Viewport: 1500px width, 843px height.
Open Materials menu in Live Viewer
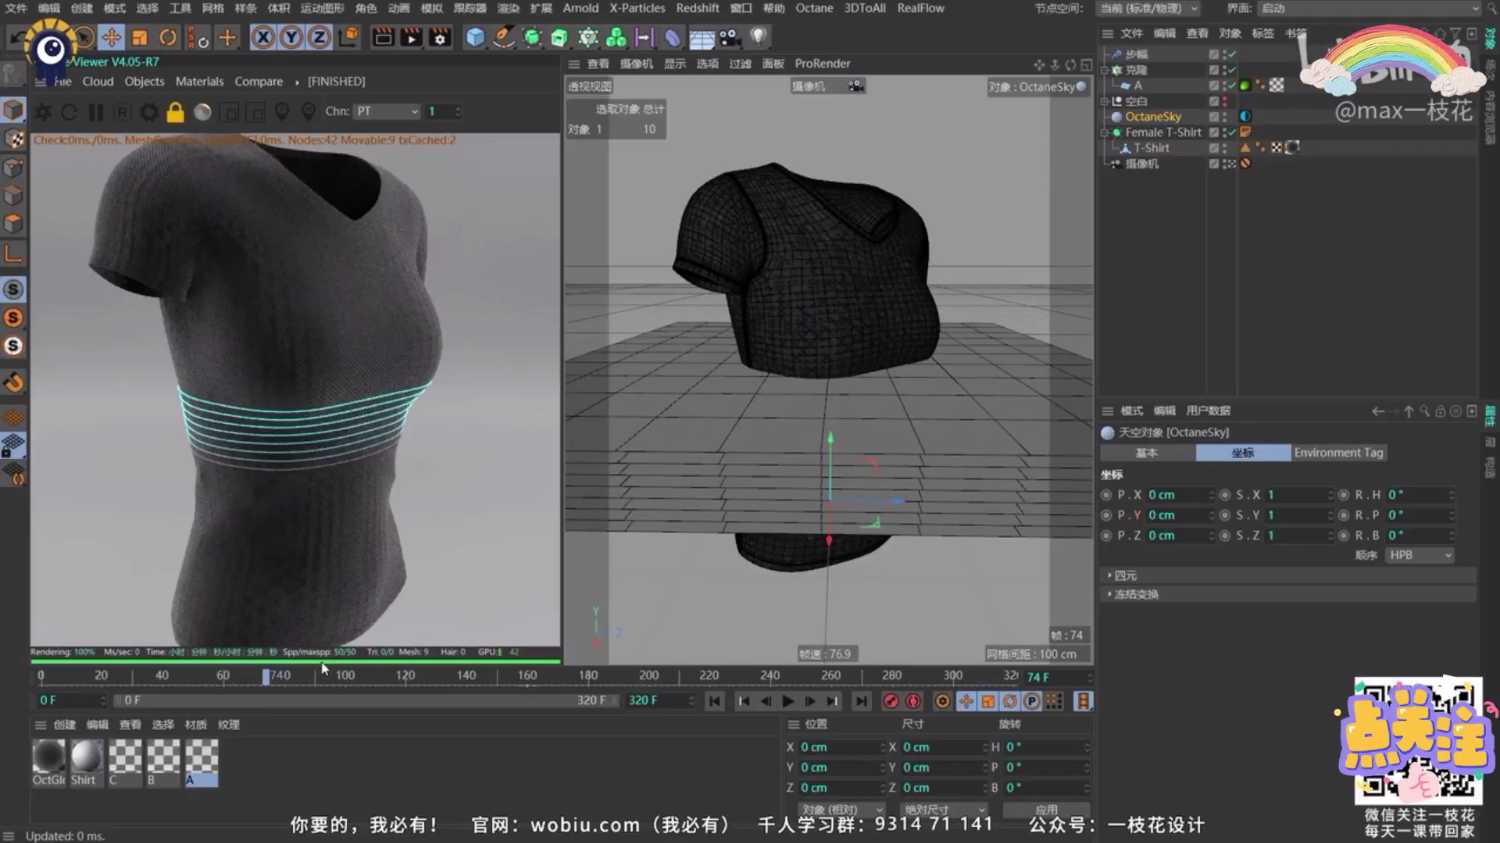(200, 81)
